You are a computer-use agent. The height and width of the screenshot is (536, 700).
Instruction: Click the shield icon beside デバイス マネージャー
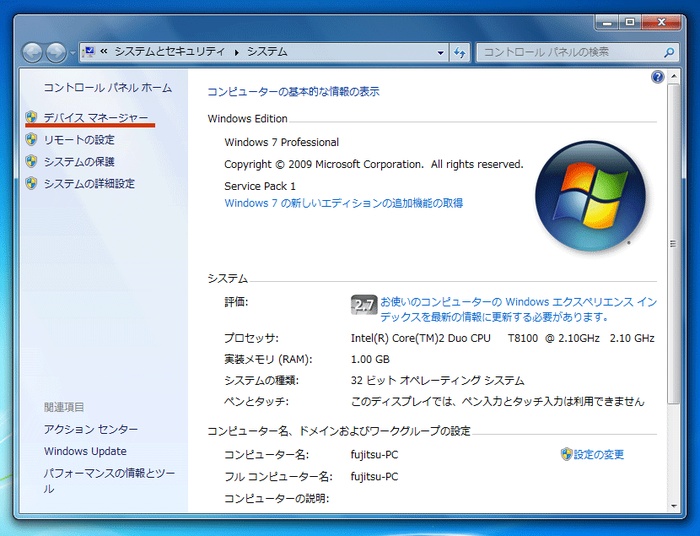click(x=31, y=117)
